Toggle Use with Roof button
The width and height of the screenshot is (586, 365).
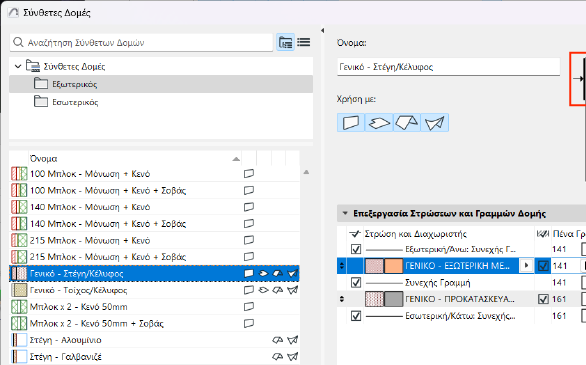407,123
